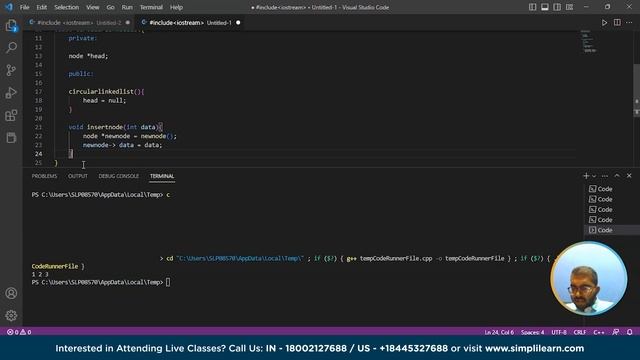Click the editor minimap preview
The width and height of the screenshot is (640, 360).
point(589,42)
